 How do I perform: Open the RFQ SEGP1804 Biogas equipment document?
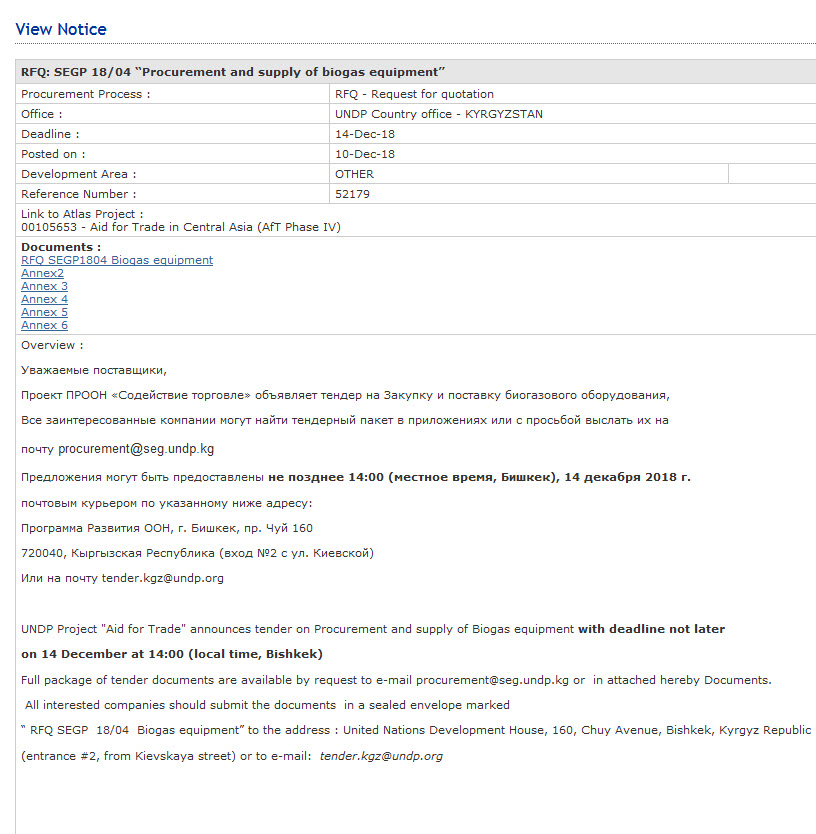(x=117, y=260)
